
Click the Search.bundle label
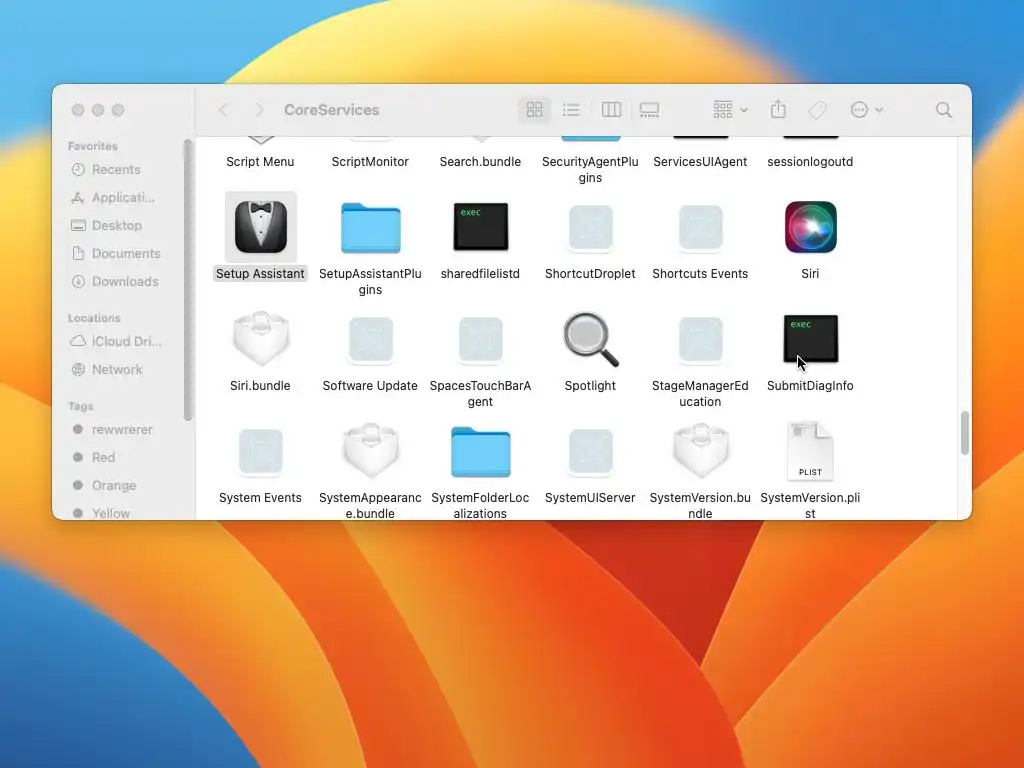(481, 162)
